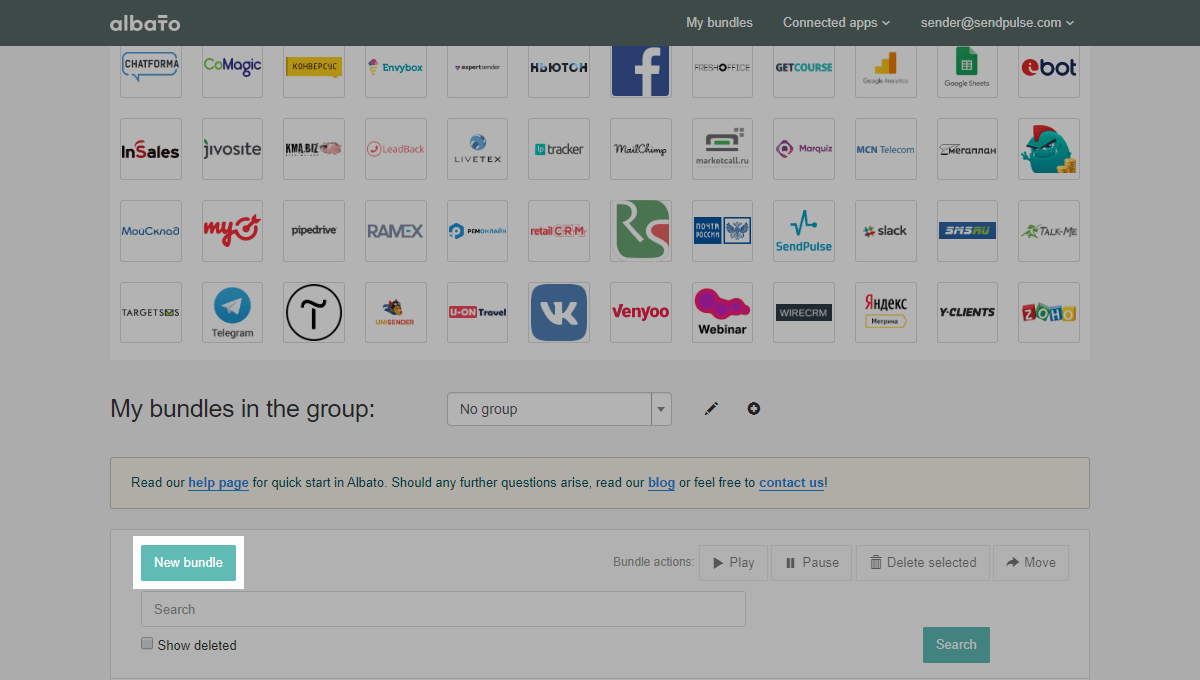Open the green monster mascot app tile
This screenshot has height=680, width=1200.
(x=1049, y=149)
